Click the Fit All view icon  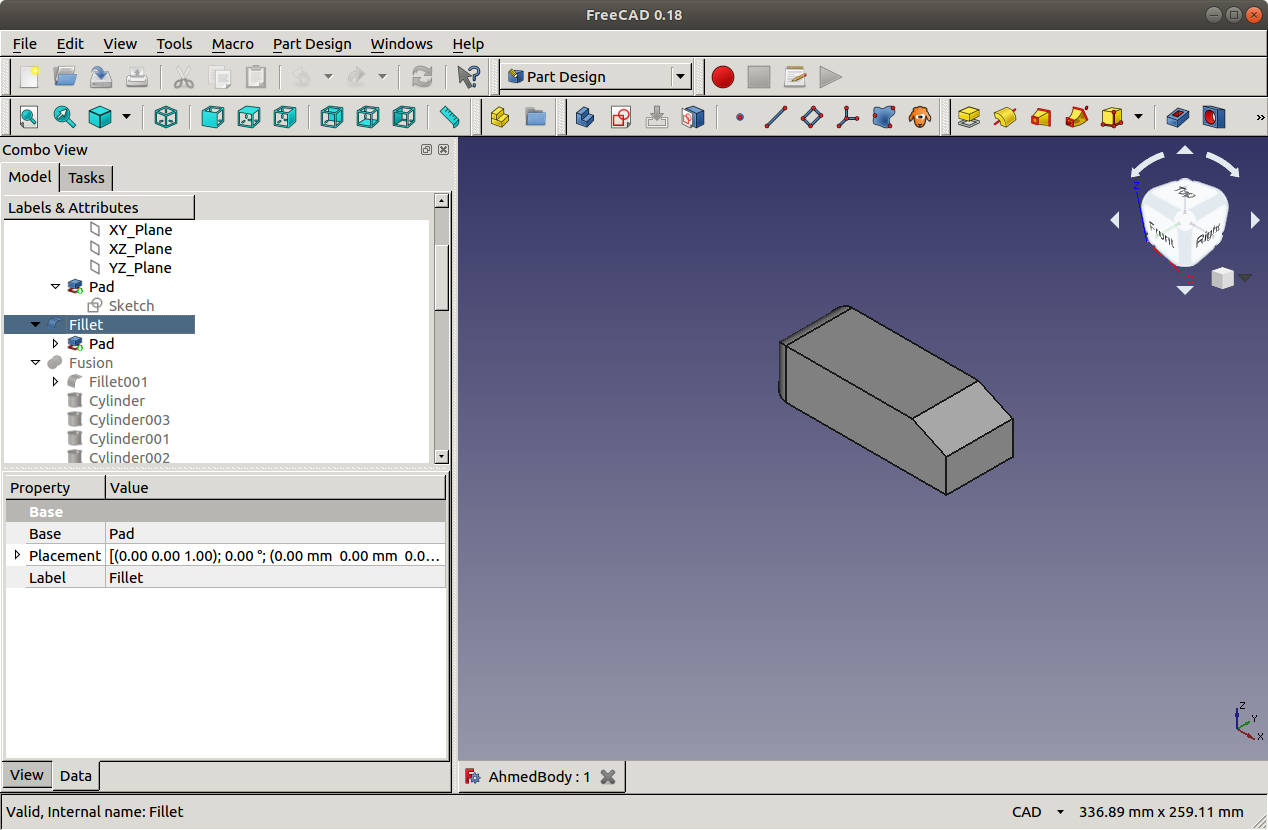pyautogui.click(x=29, y=117)
